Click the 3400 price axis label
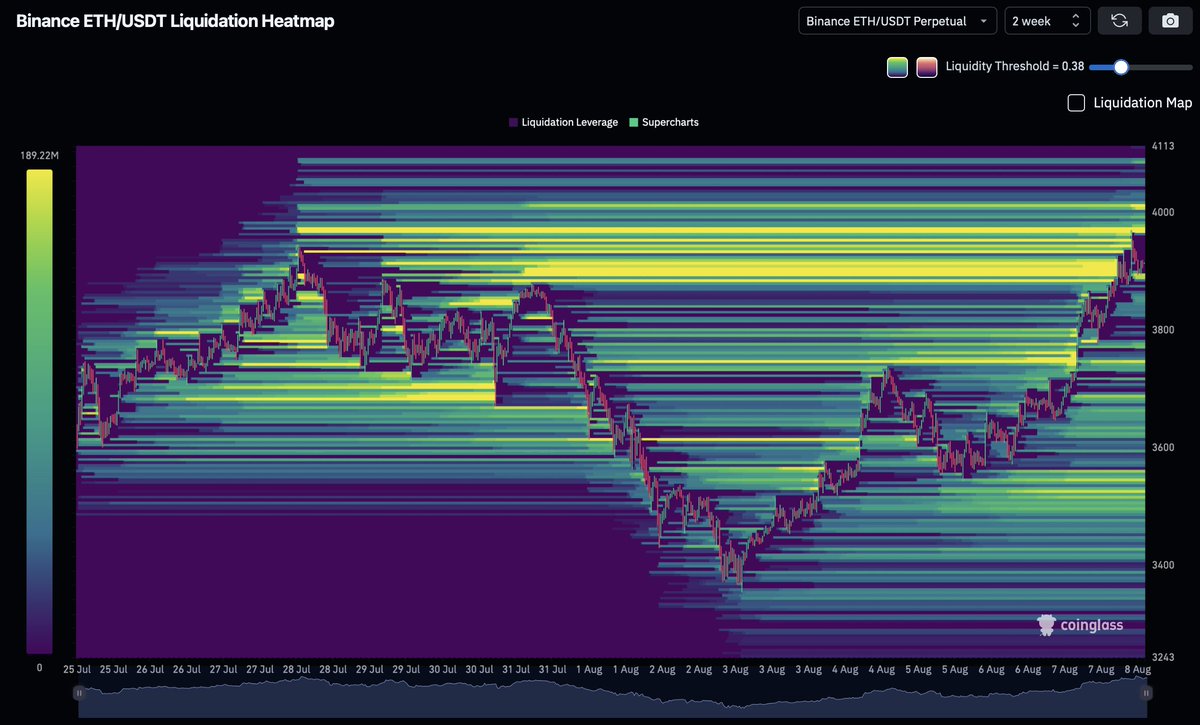The height and width of the screenshot is (725, 1200). [1163, 565]
